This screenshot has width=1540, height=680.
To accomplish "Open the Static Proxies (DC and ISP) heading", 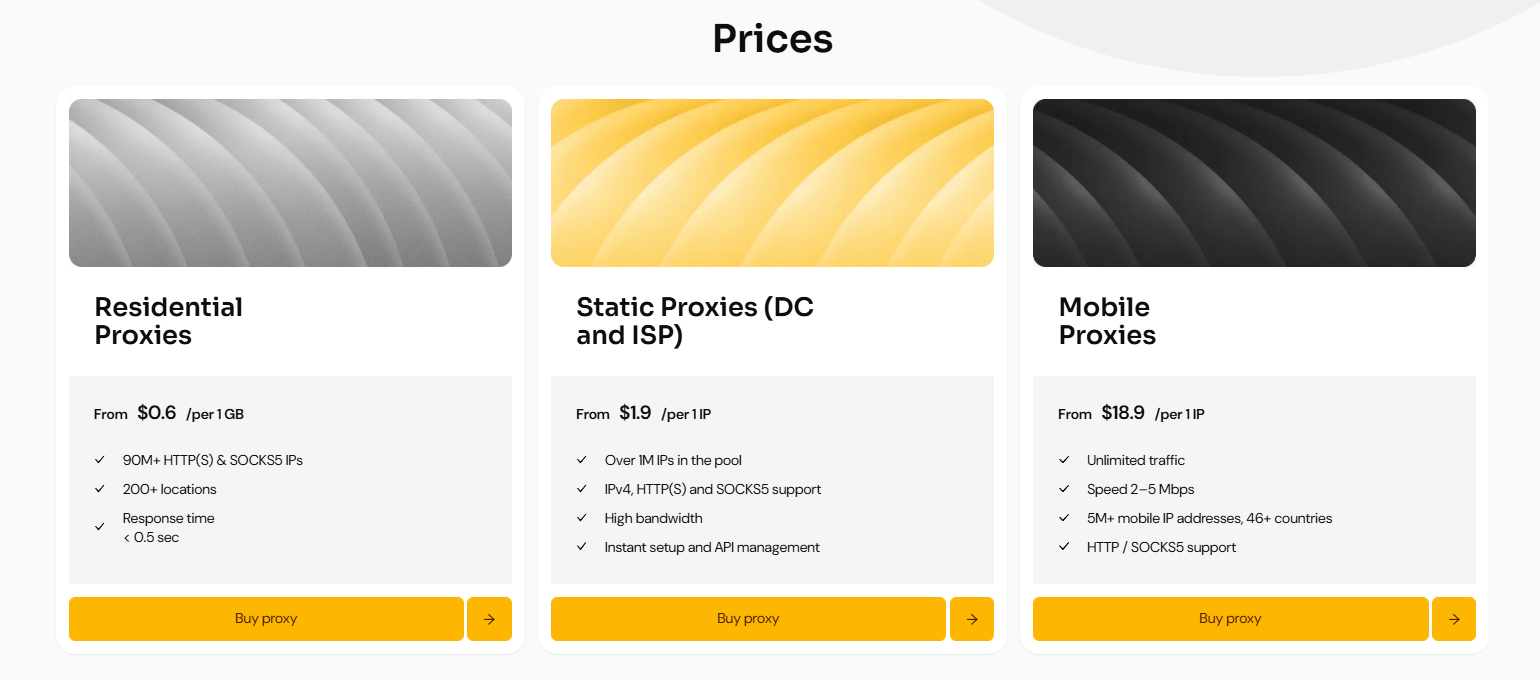I will coord(695,321).
